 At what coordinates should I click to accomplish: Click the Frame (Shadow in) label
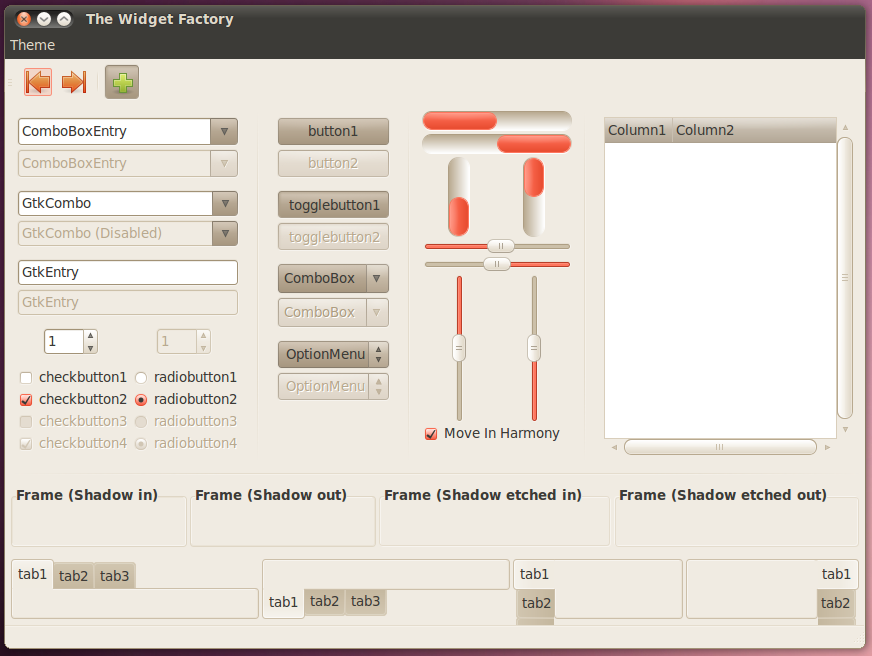click(x=87, y=495)
